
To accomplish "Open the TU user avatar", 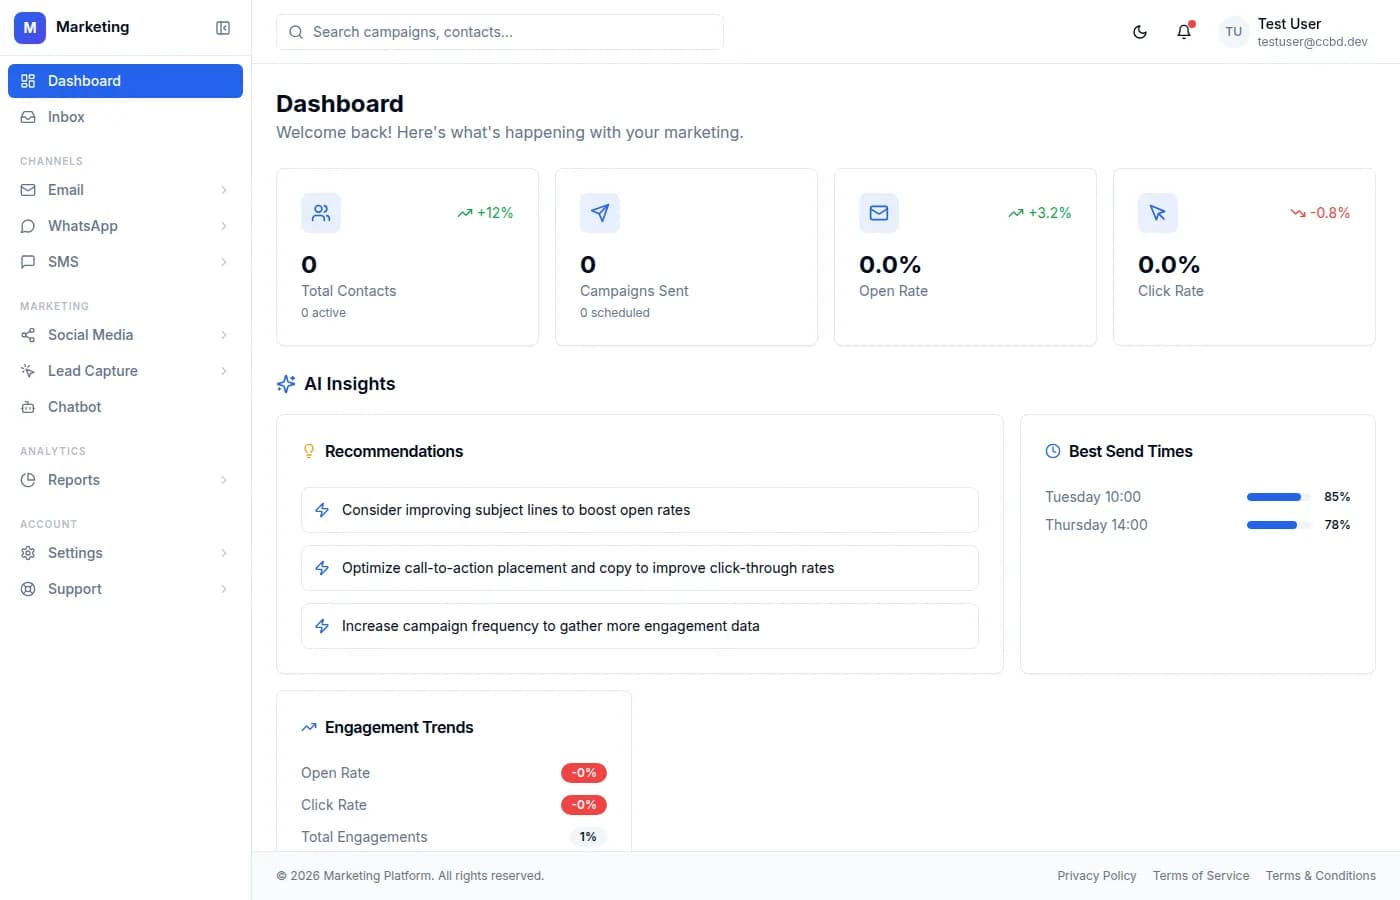I will [1234, 32].
